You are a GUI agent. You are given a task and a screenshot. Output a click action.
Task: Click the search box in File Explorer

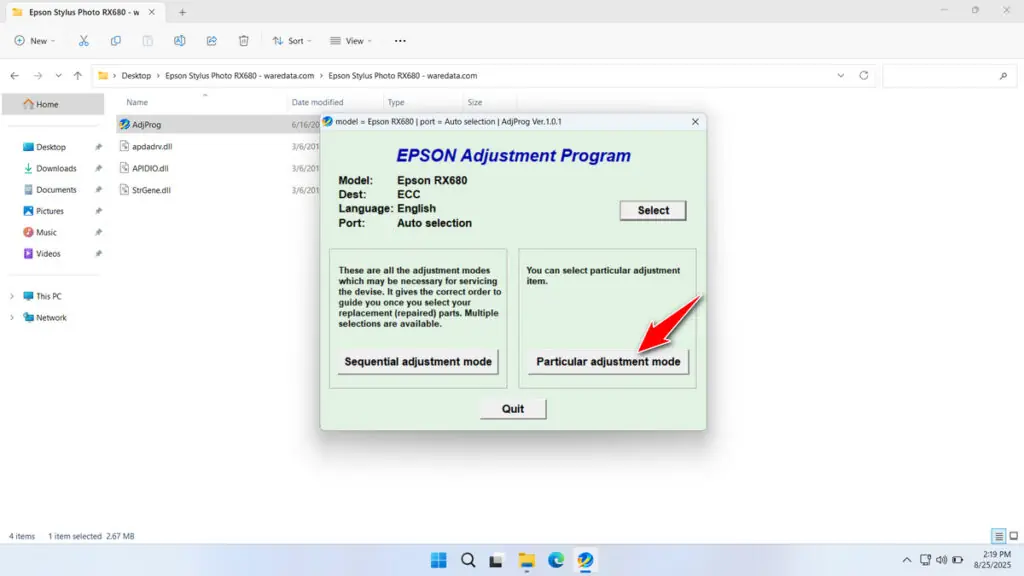(x=945, y=75)
